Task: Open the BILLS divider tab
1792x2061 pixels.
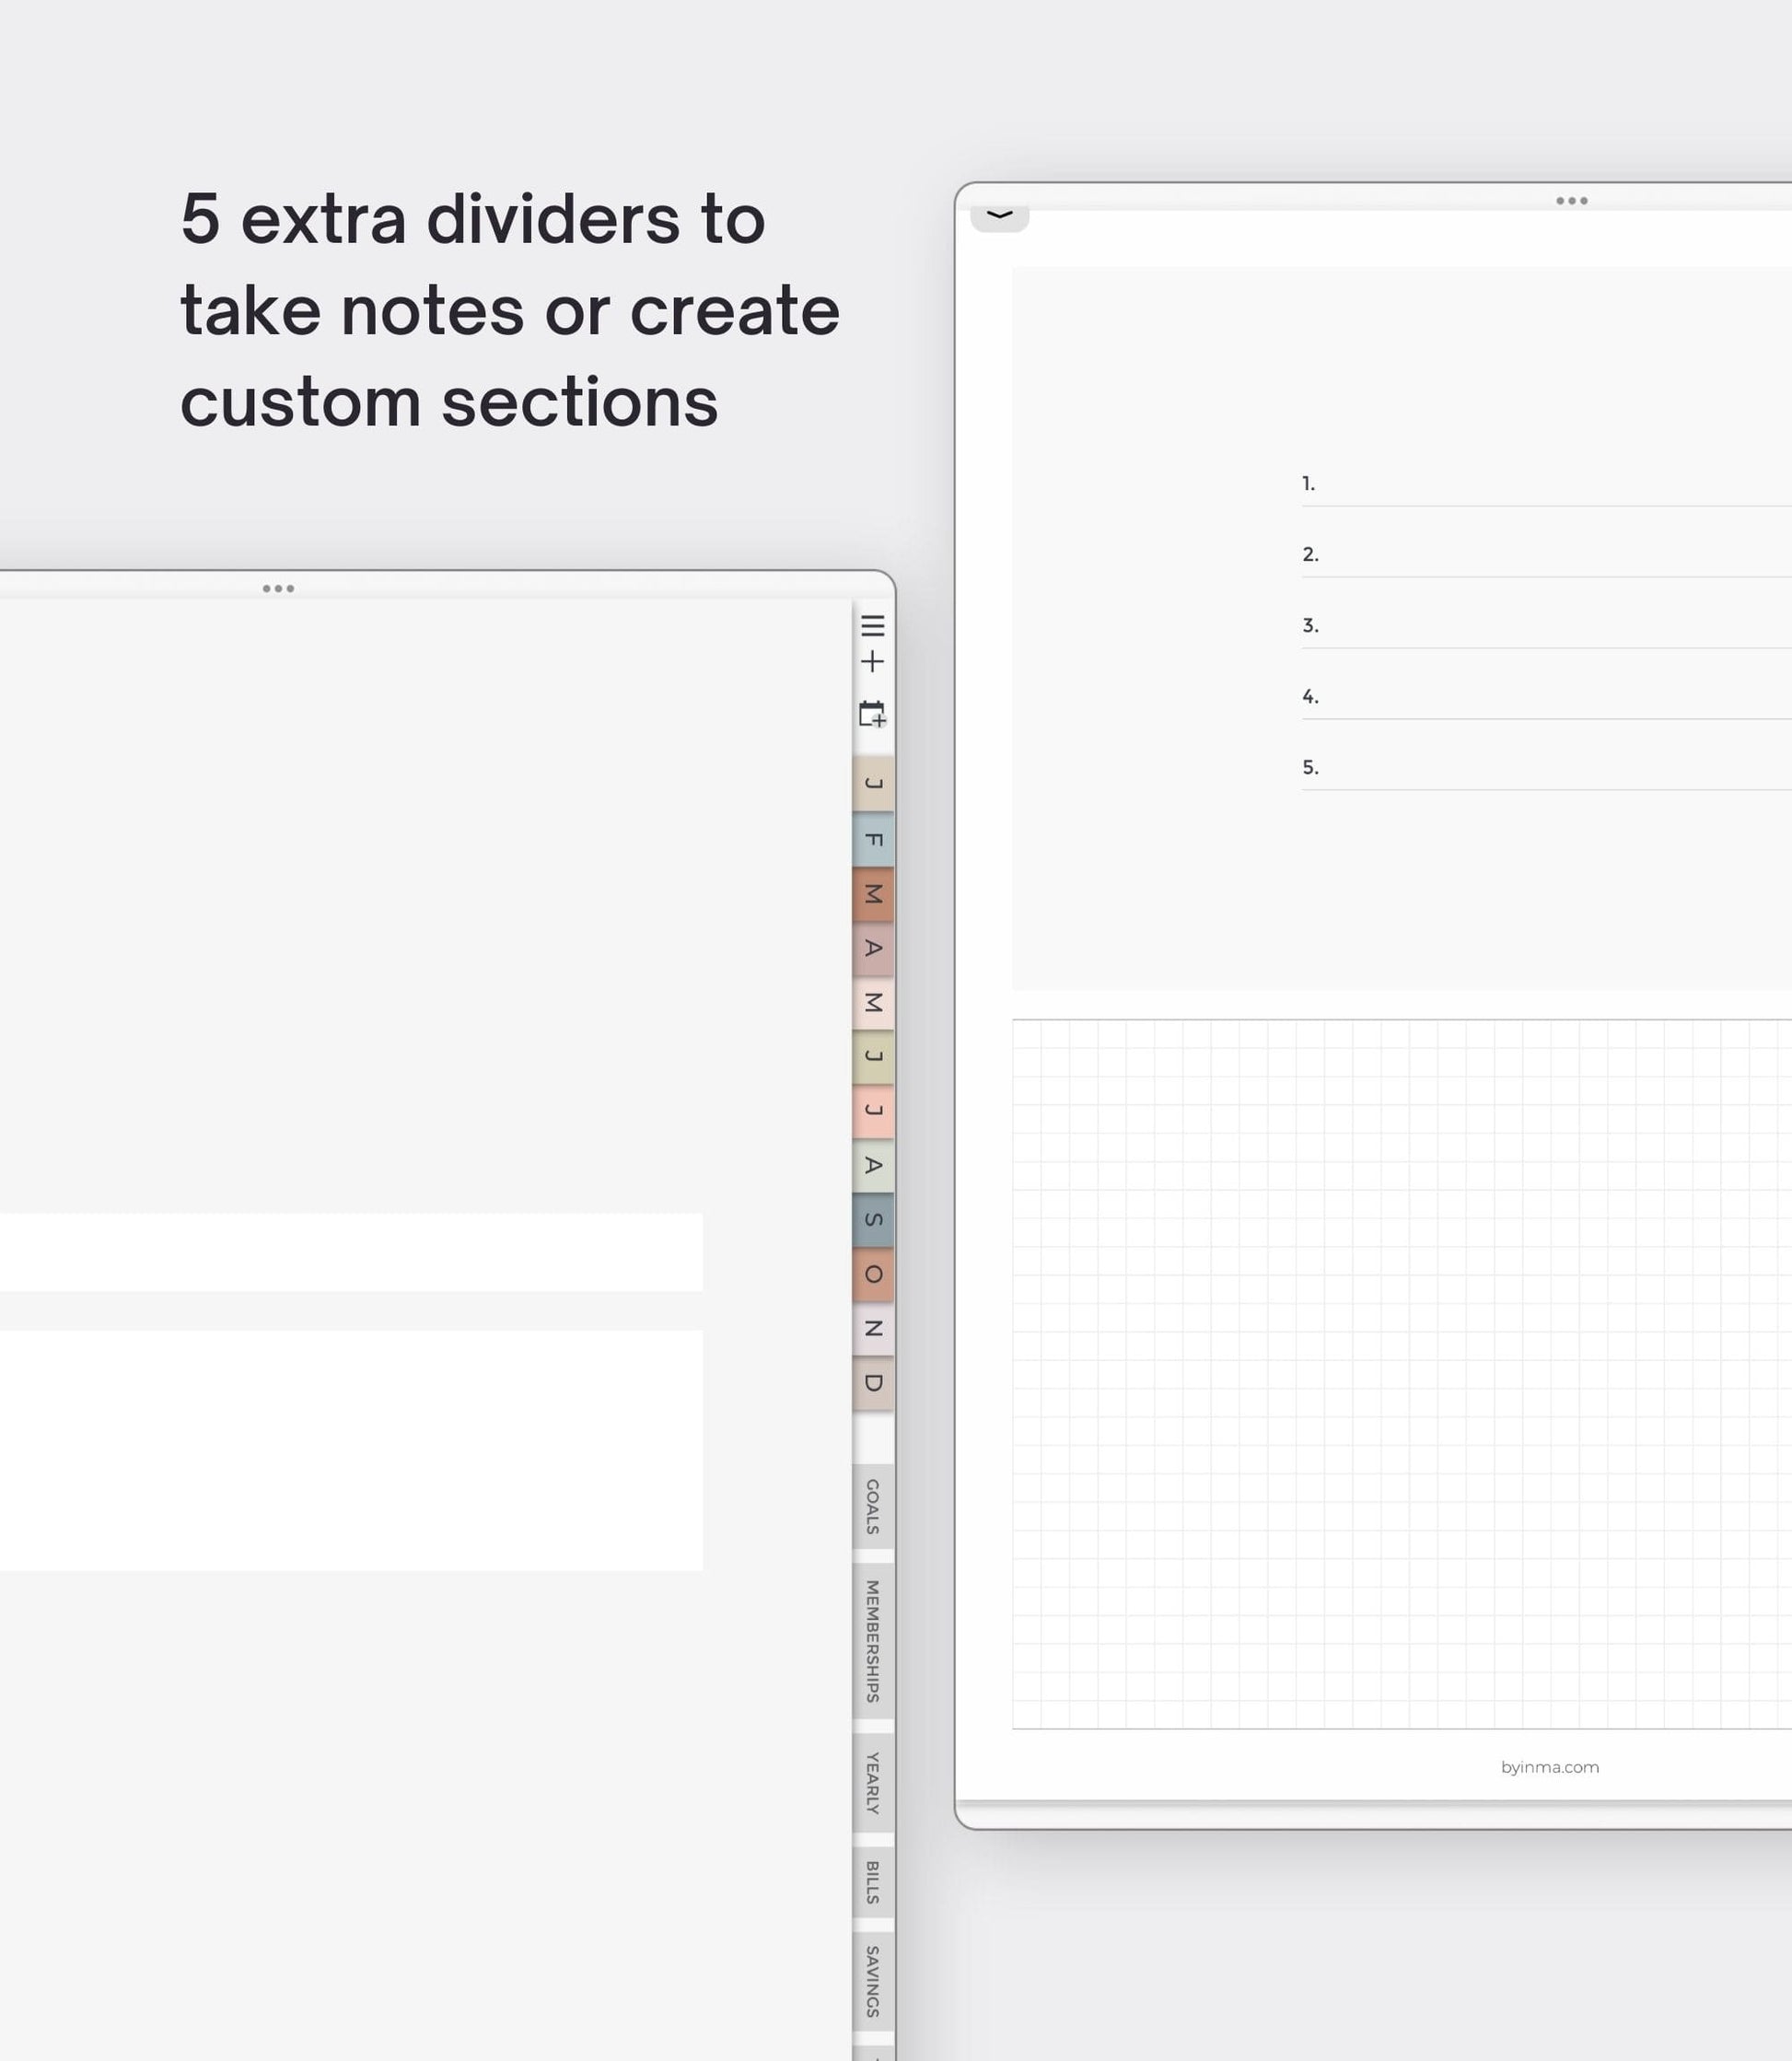Action: [873, 1882]
